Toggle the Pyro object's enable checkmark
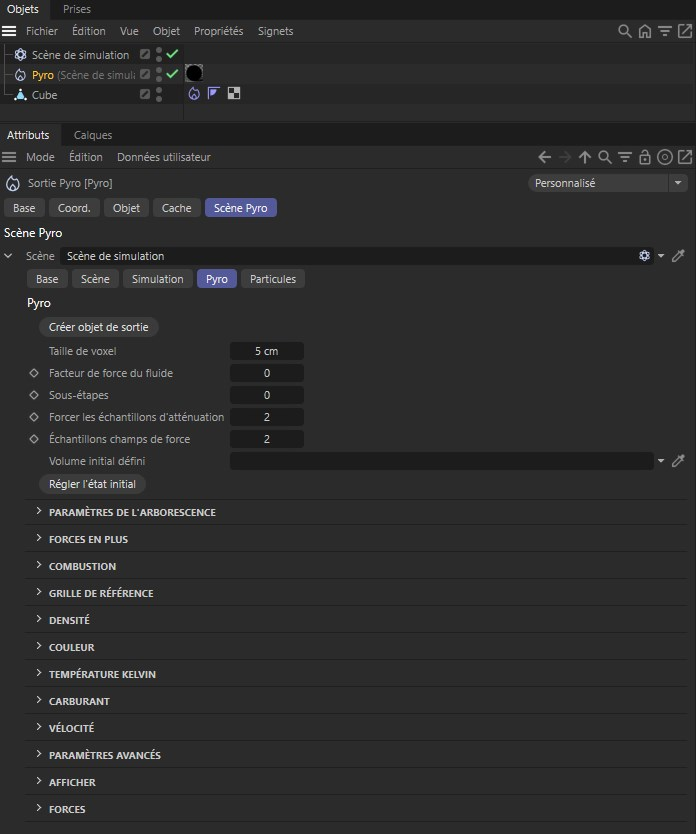 click(x=172, y=74)
